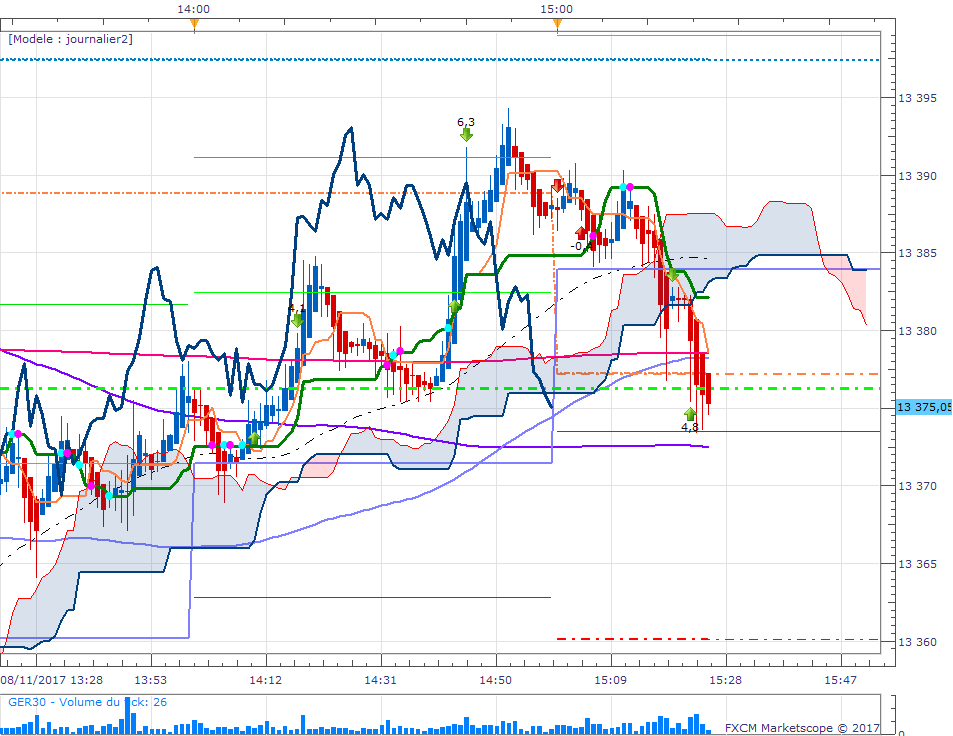953x736 pixels.
Task: Select the red down arrow trade marker after 15:00
Action: [x=557, y=186]
